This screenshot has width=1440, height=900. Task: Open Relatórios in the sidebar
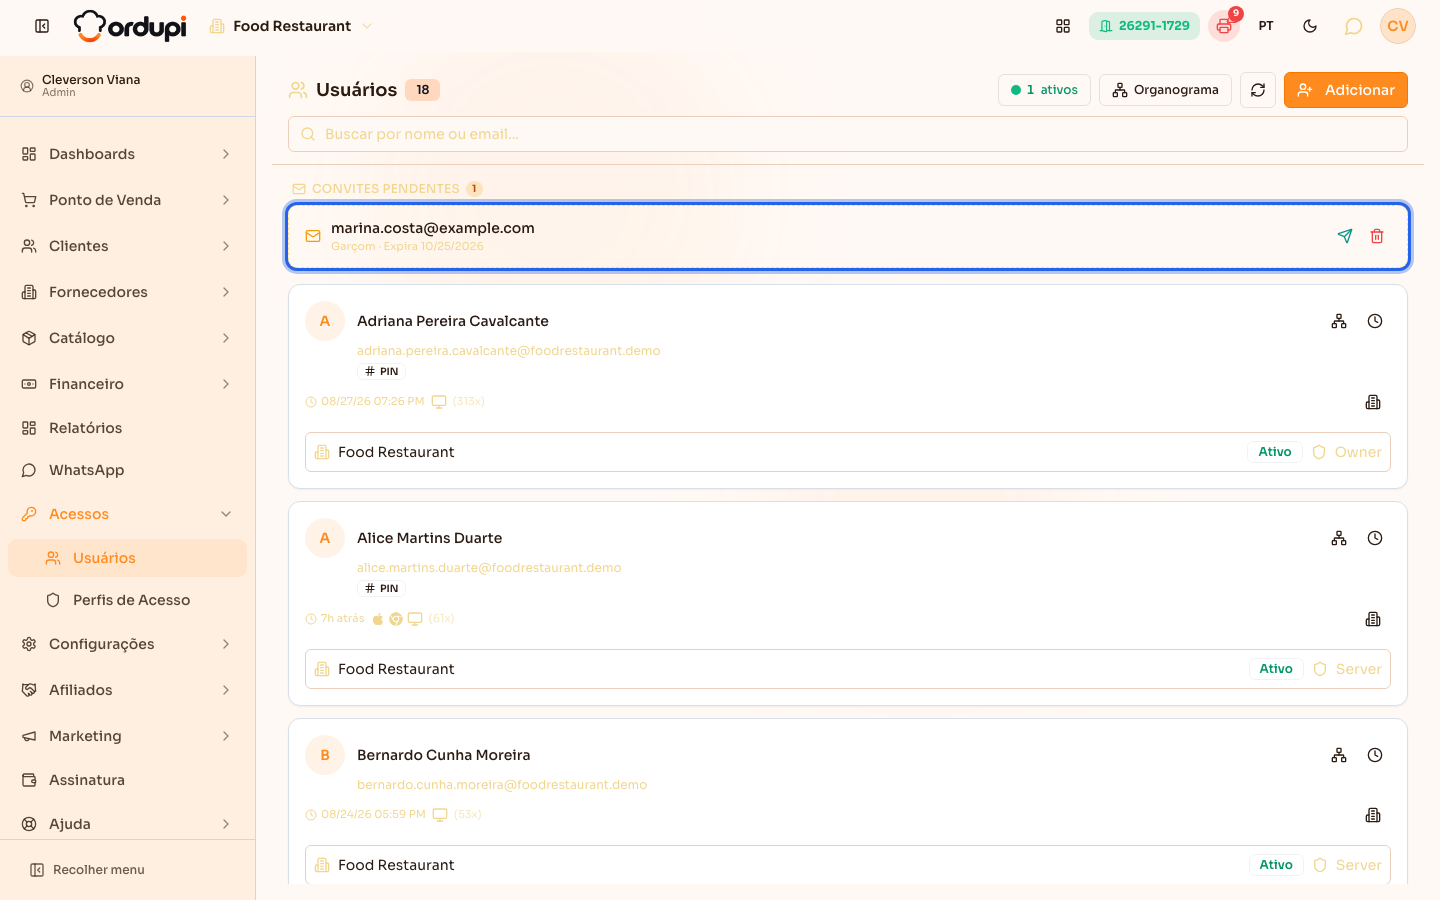tap(127, 428)
